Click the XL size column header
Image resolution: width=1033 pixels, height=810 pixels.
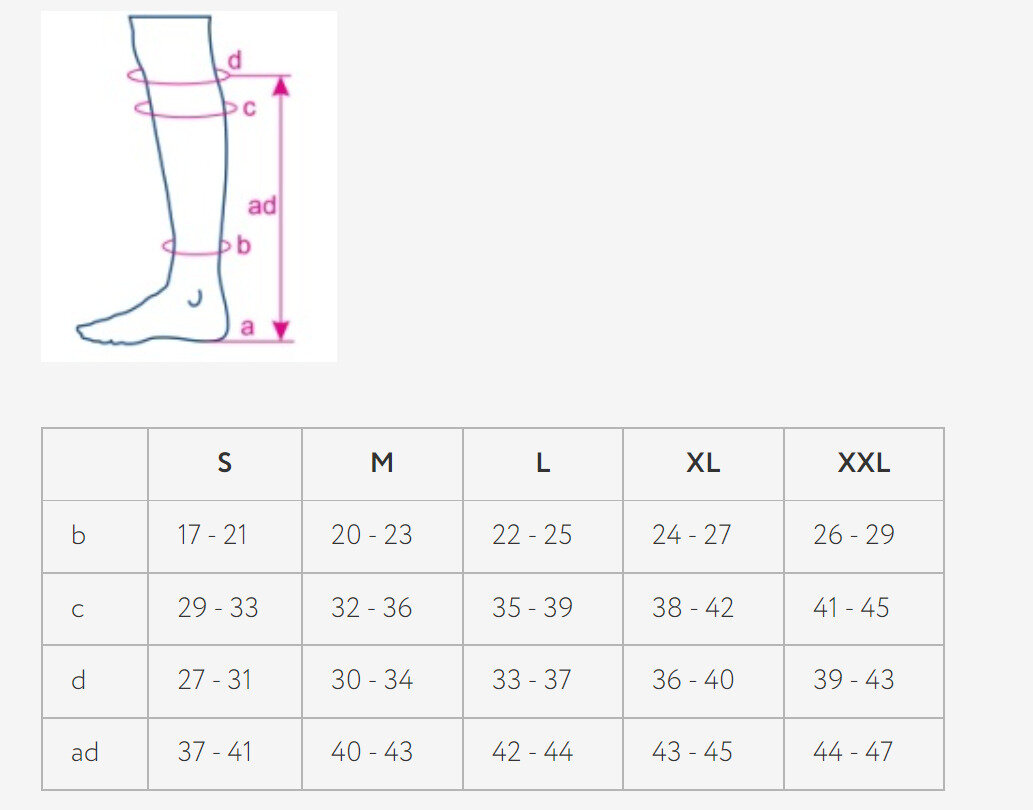[x=703, y=463]
